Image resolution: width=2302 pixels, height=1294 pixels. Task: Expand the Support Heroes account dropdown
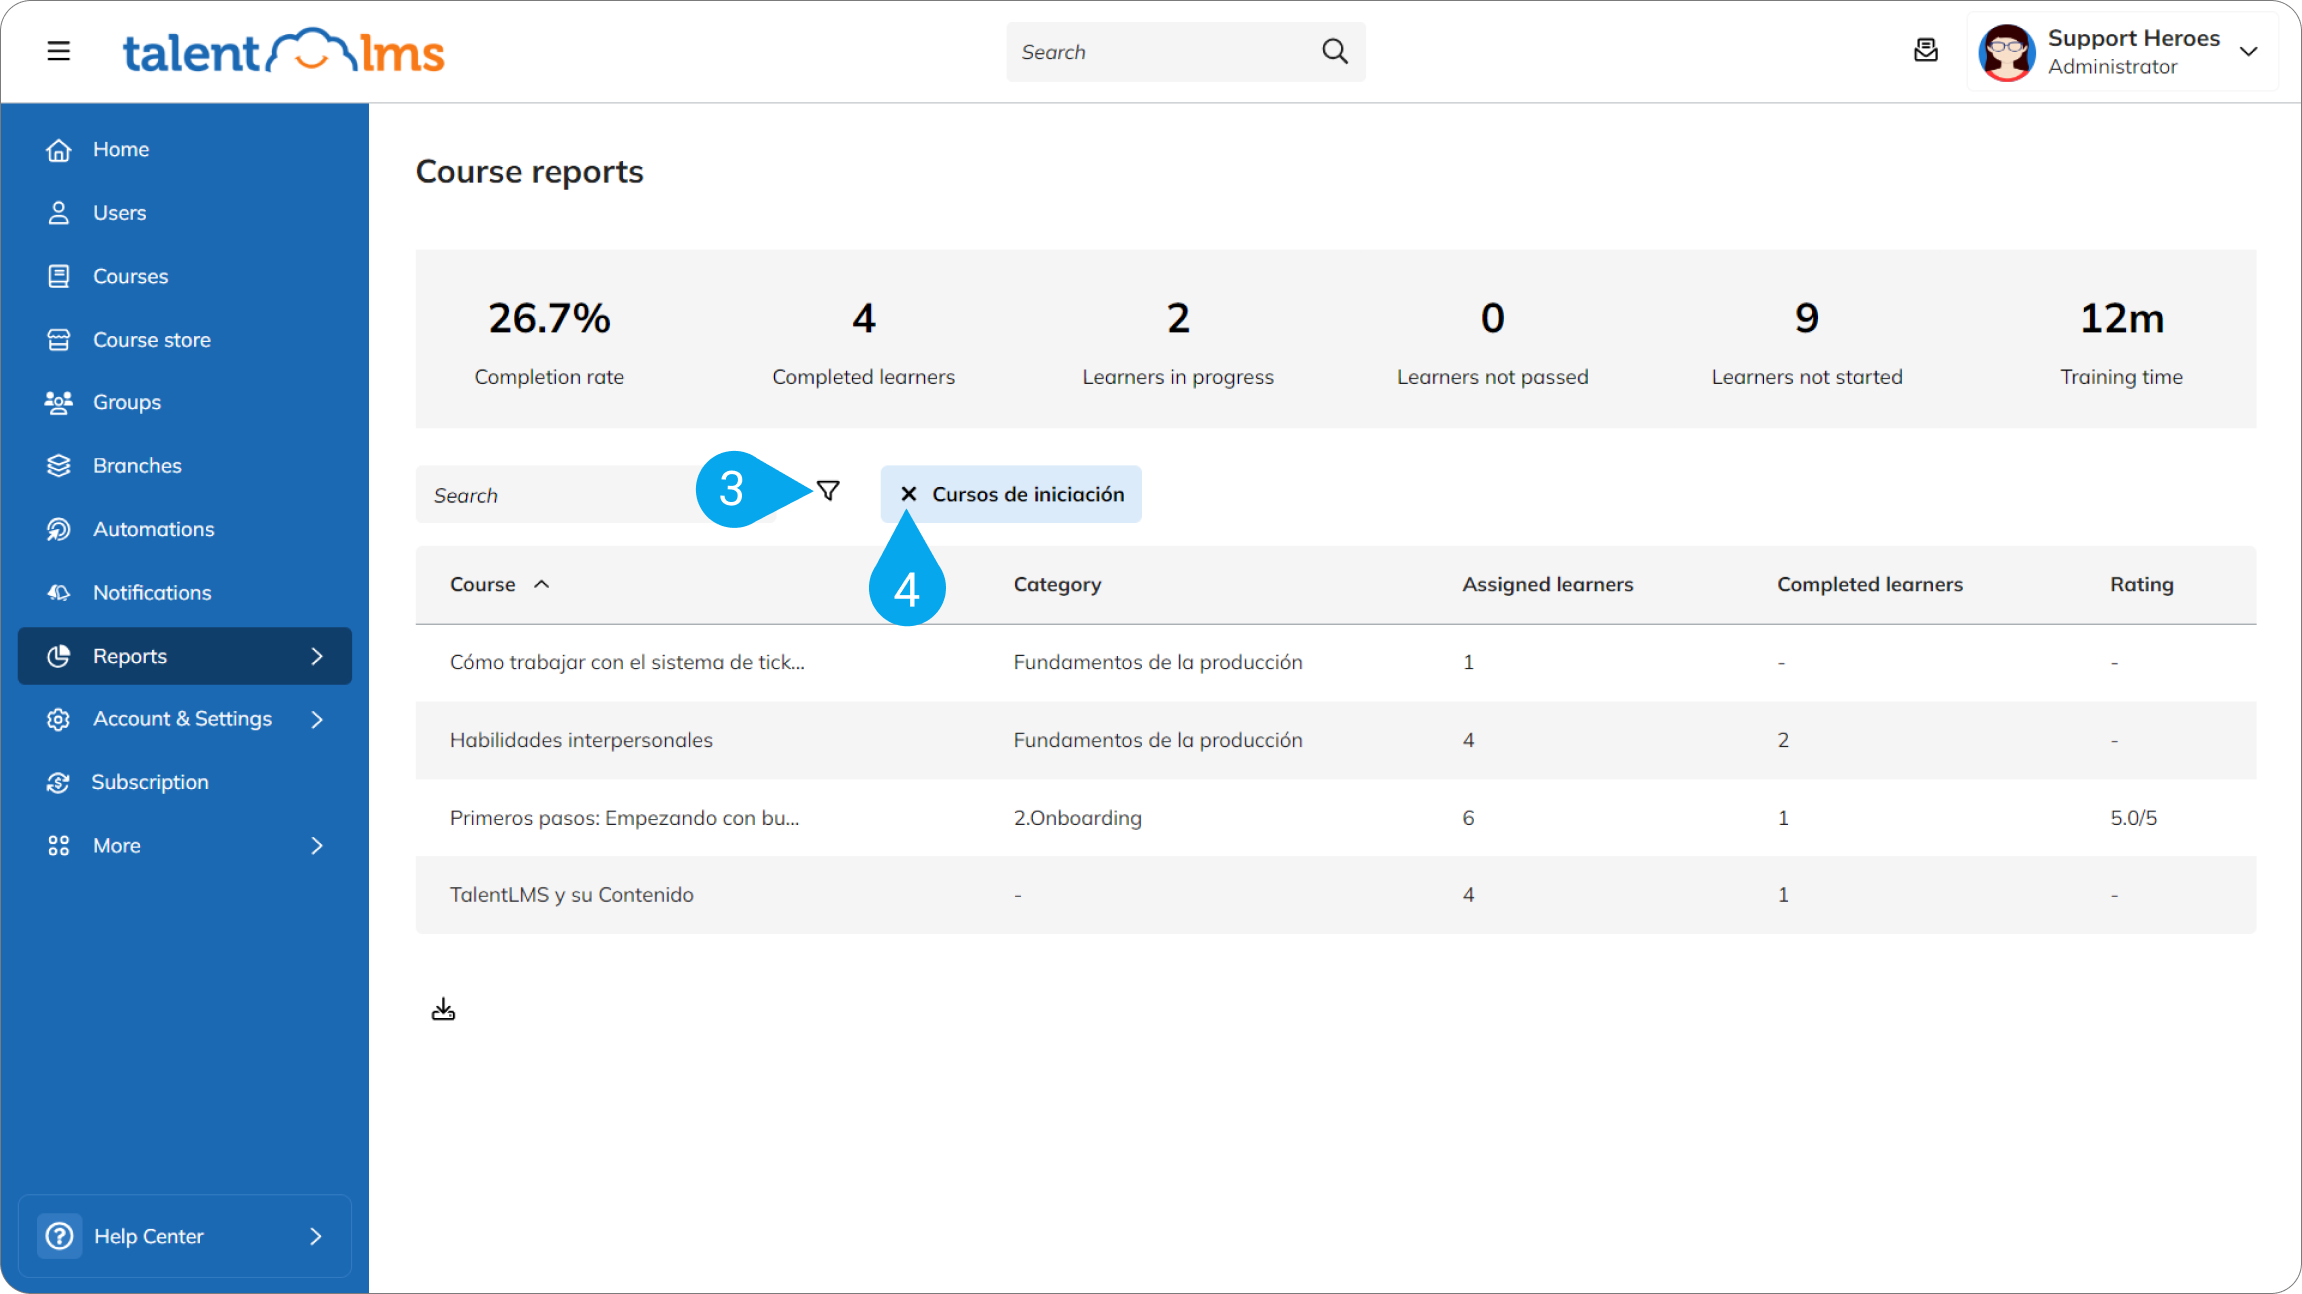(x=2249, y=52)
